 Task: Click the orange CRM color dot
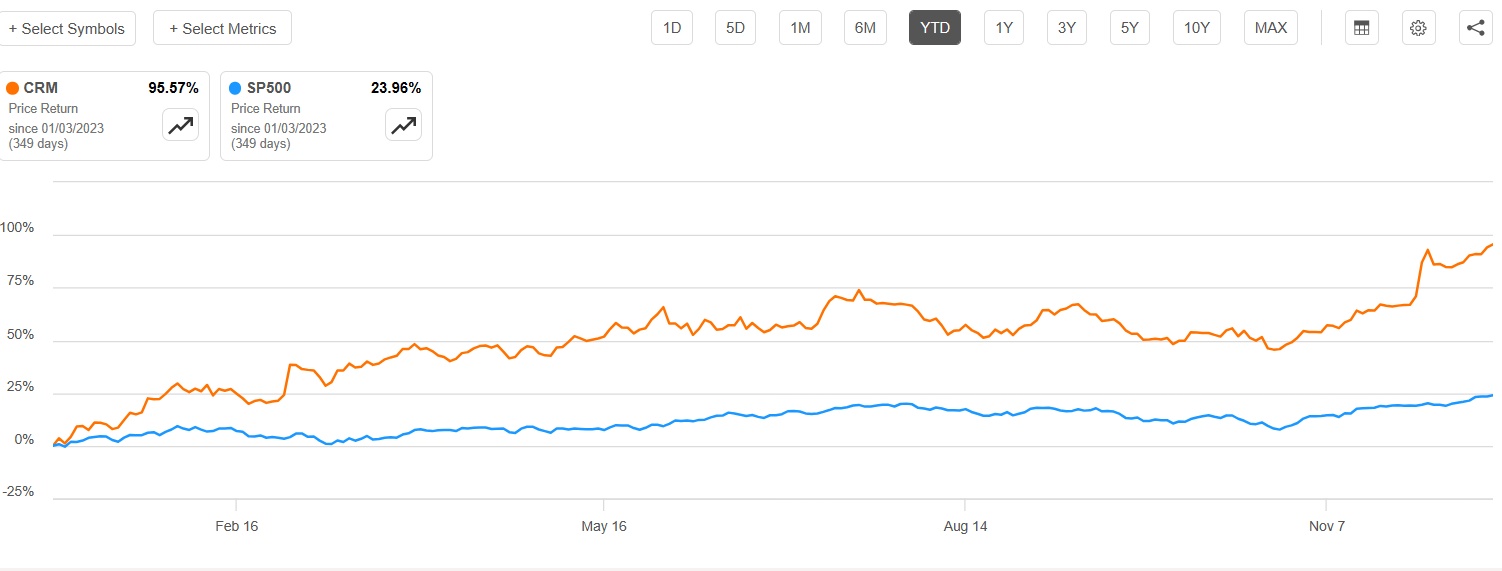click(13, 88)
